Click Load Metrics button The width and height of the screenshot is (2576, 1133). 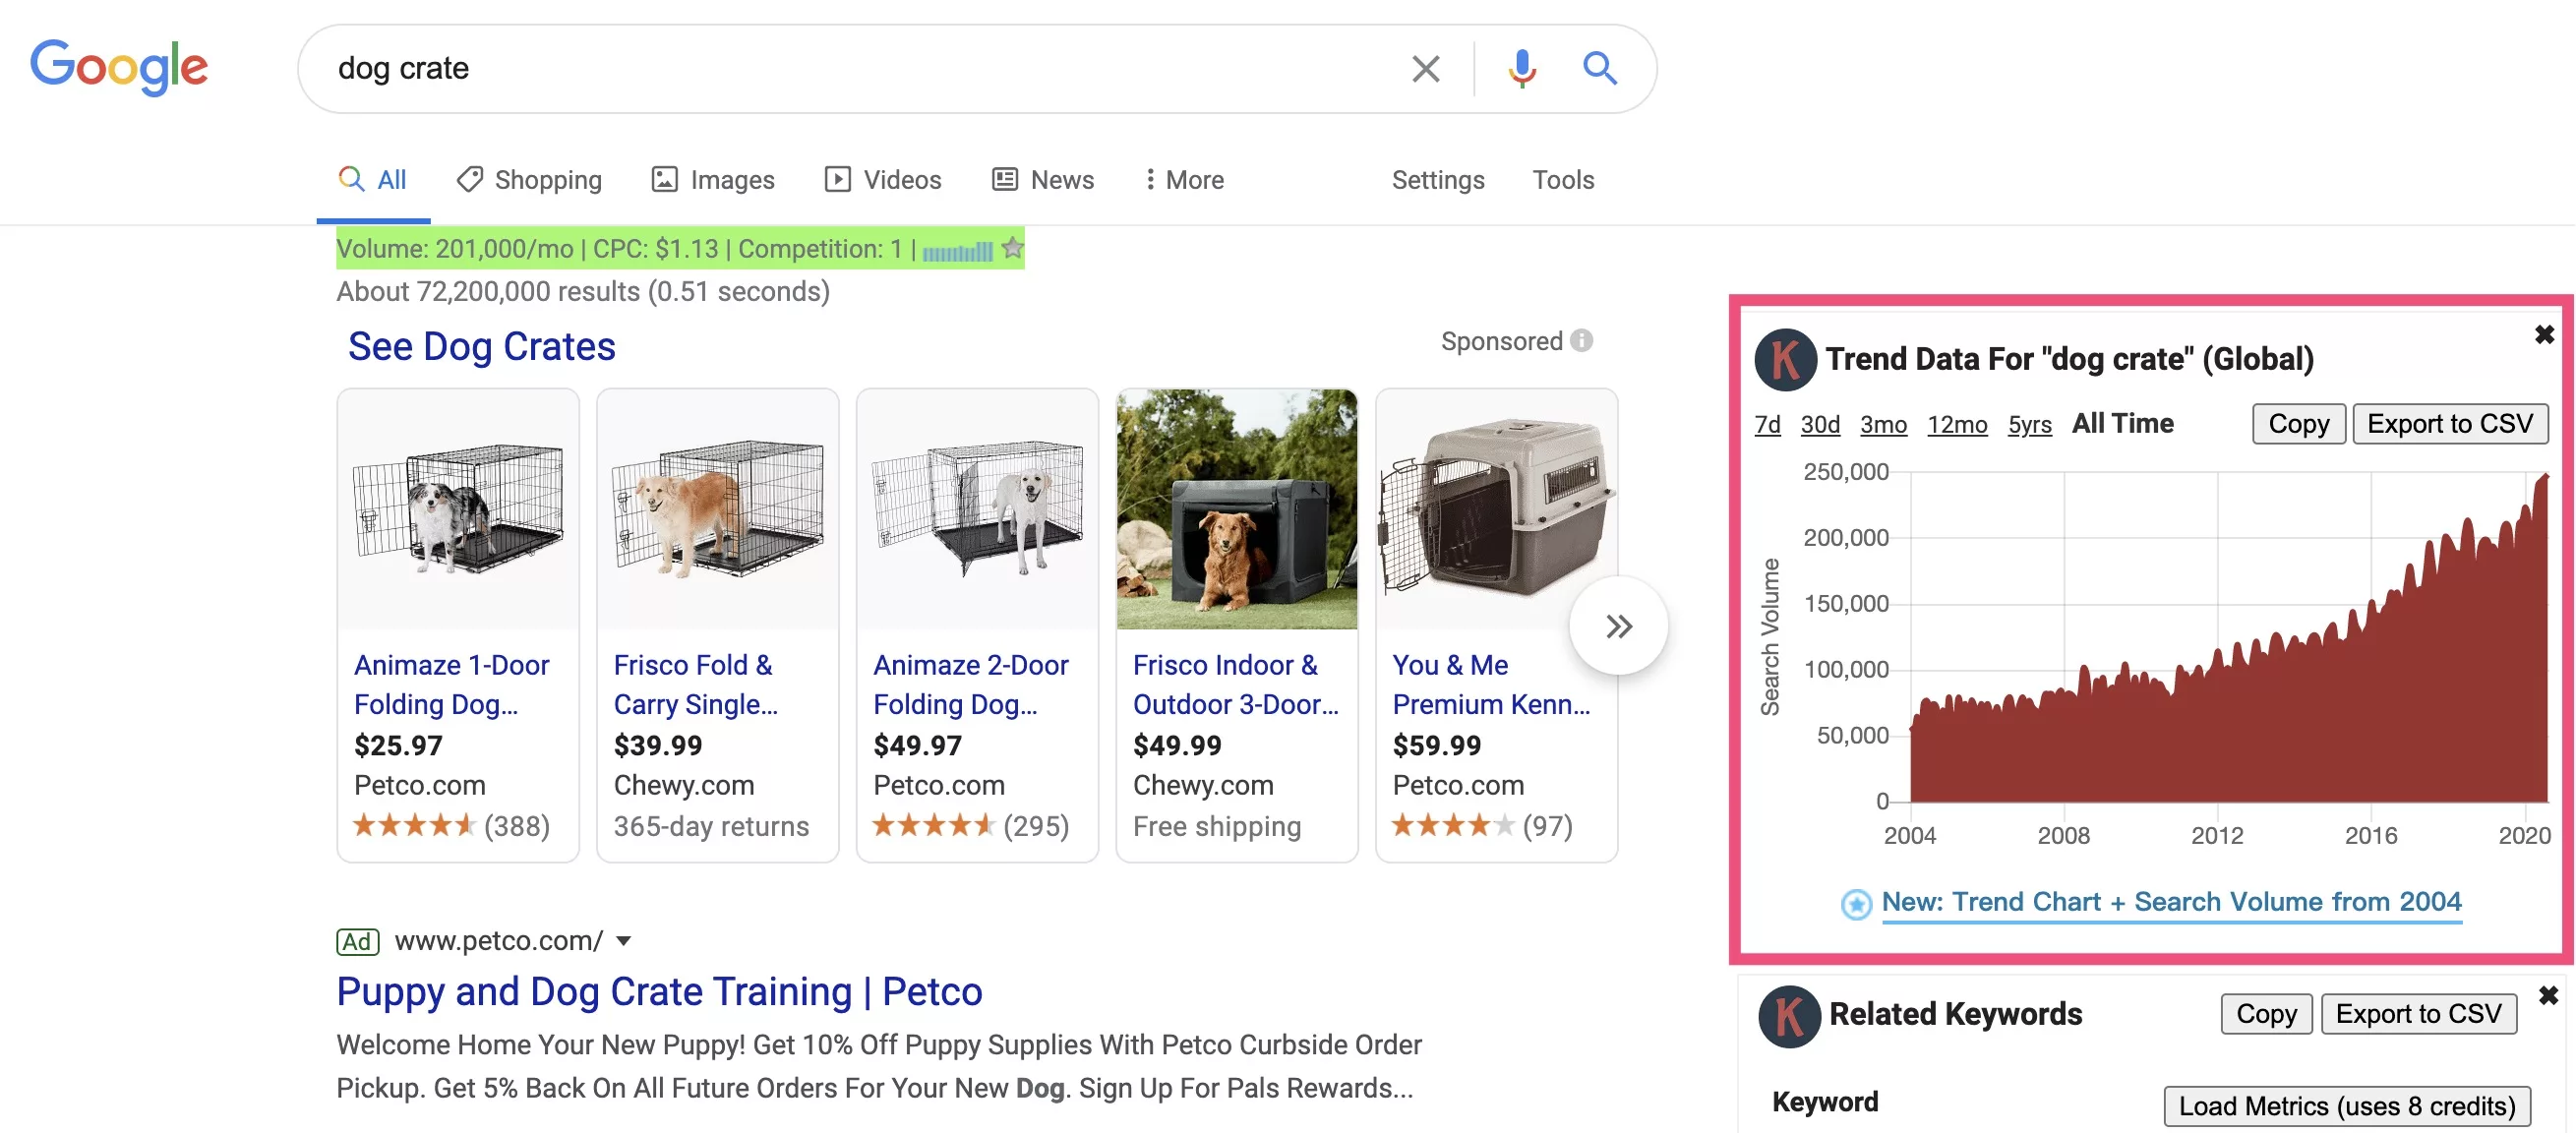point(2346,1105)
